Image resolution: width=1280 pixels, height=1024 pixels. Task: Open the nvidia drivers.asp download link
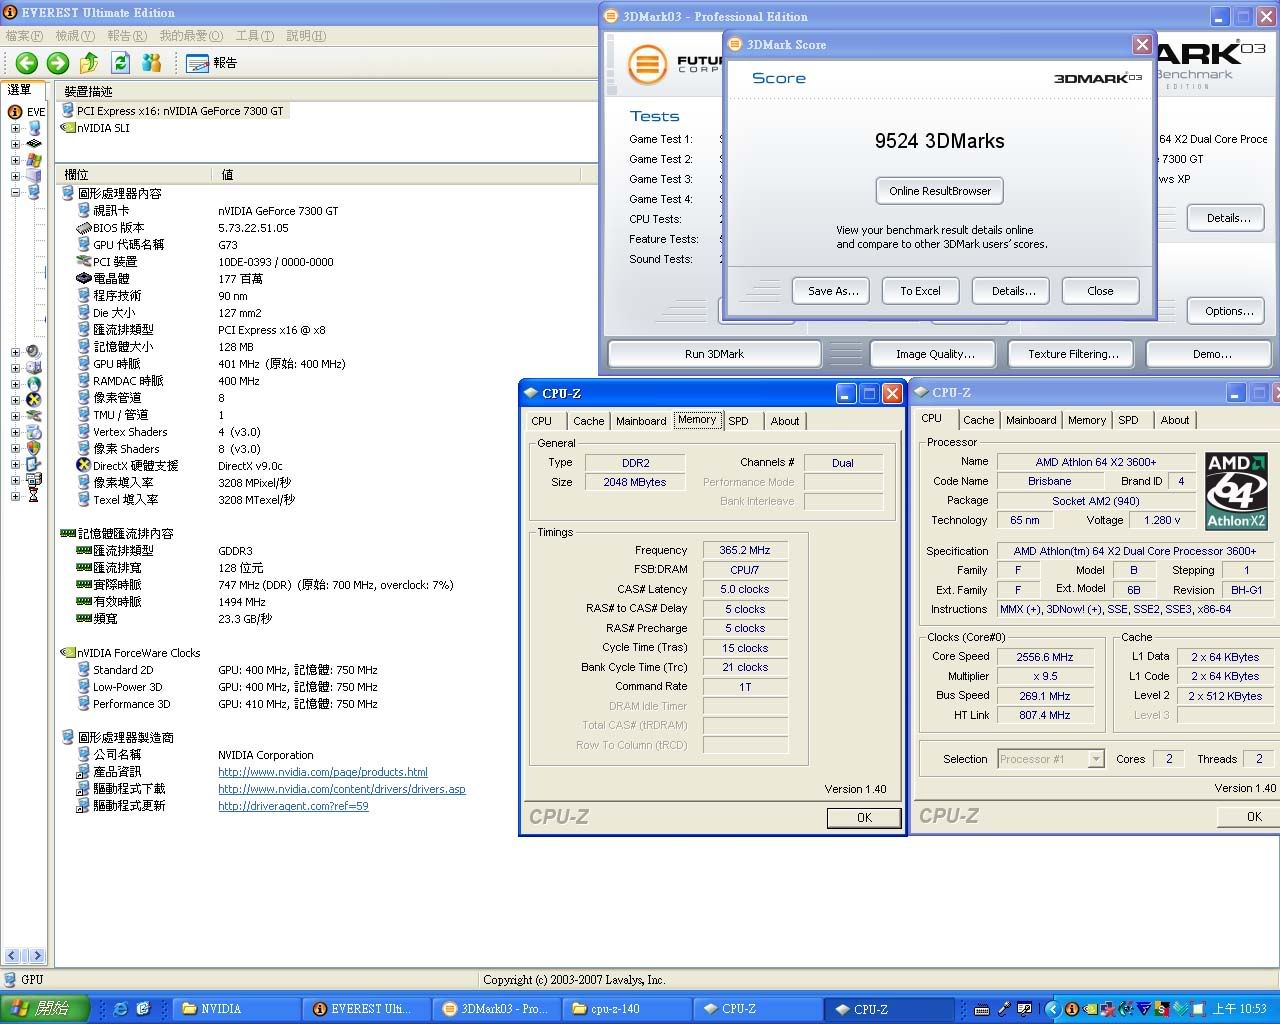tap(342, 789)
